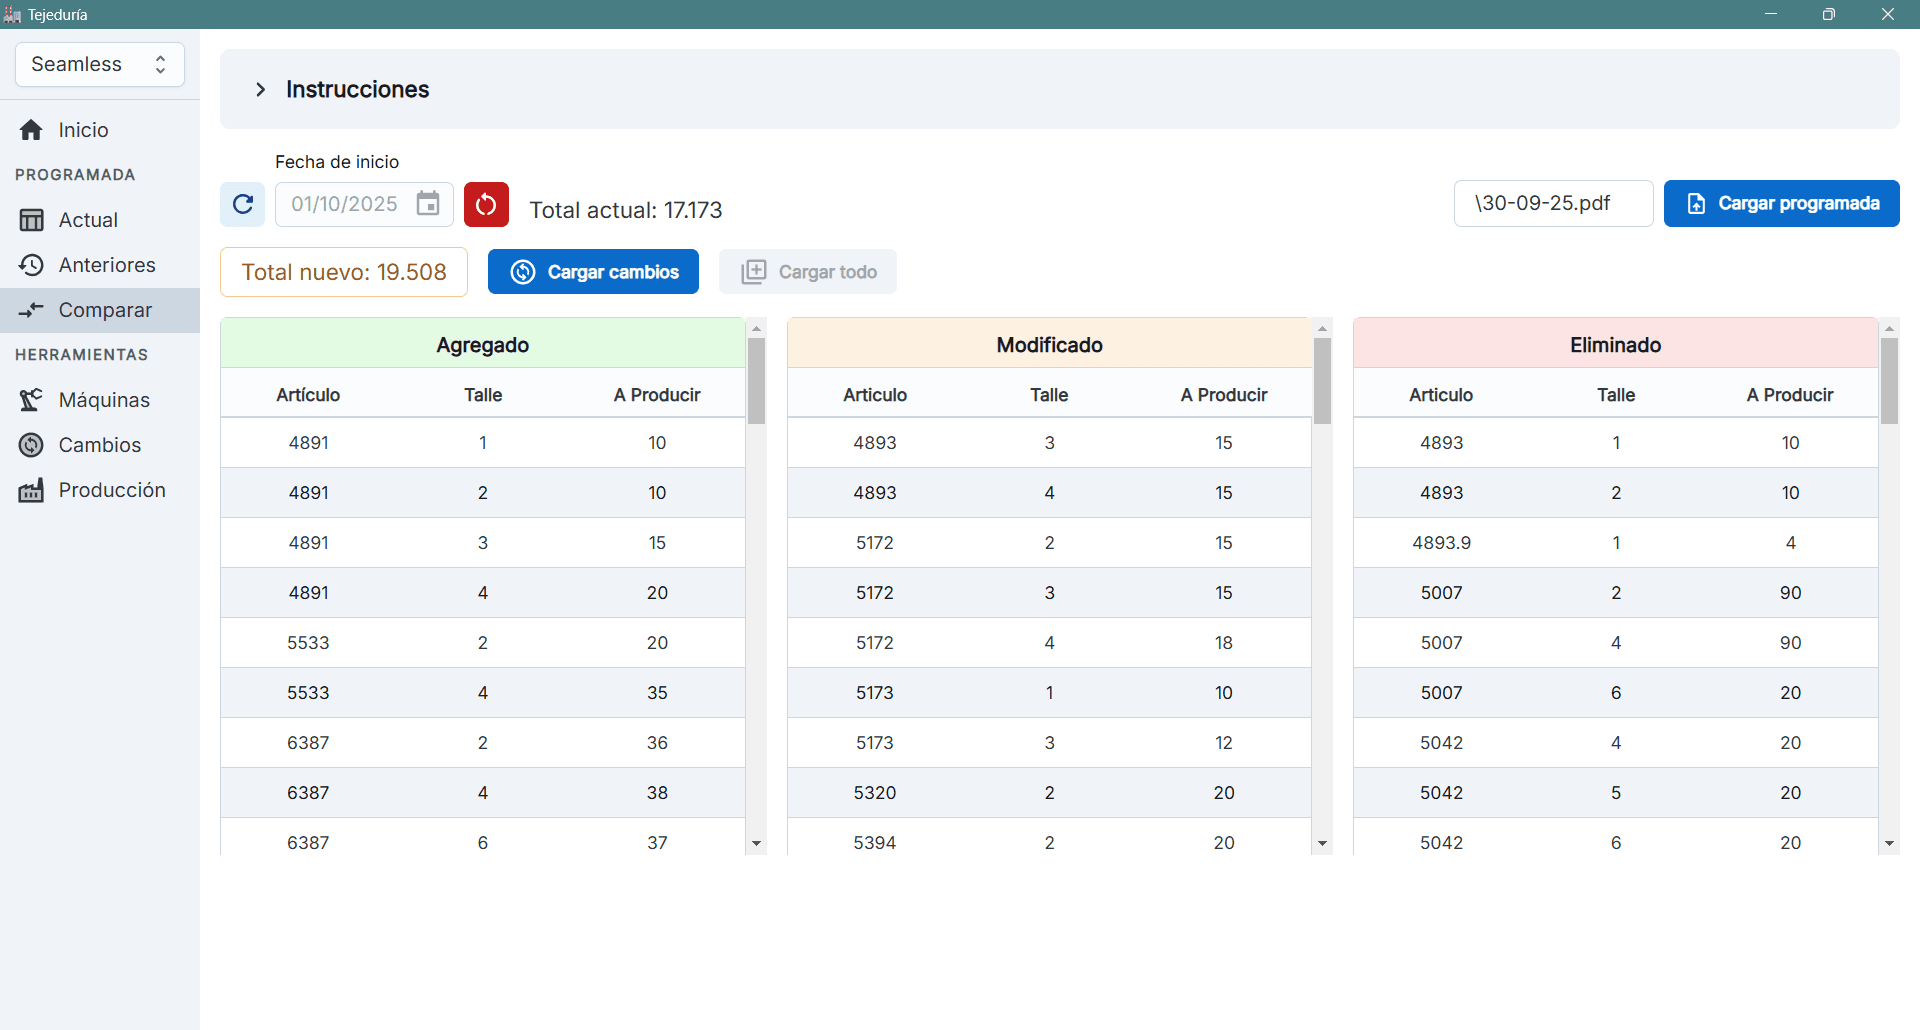Screen dimensions: 1920x1030
Task: Expand the Instrucciones panel
Action: [x=261, y=90]
